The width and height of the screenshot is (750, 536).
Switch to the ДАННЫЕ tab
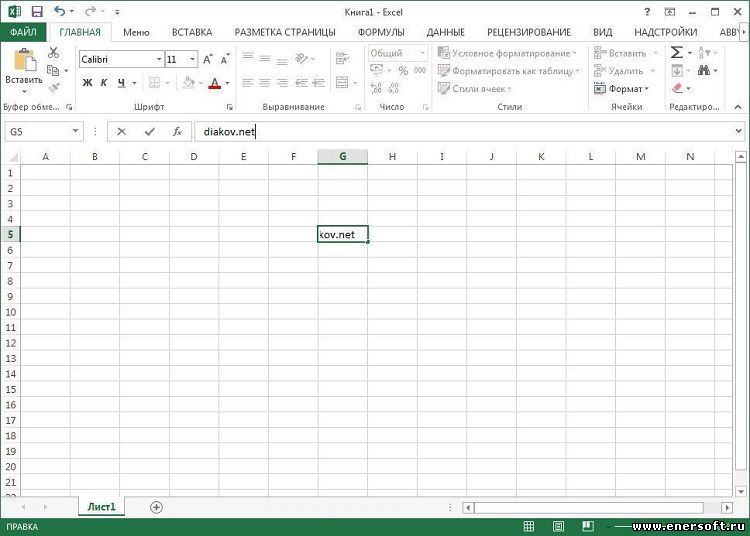pos(446,32)
